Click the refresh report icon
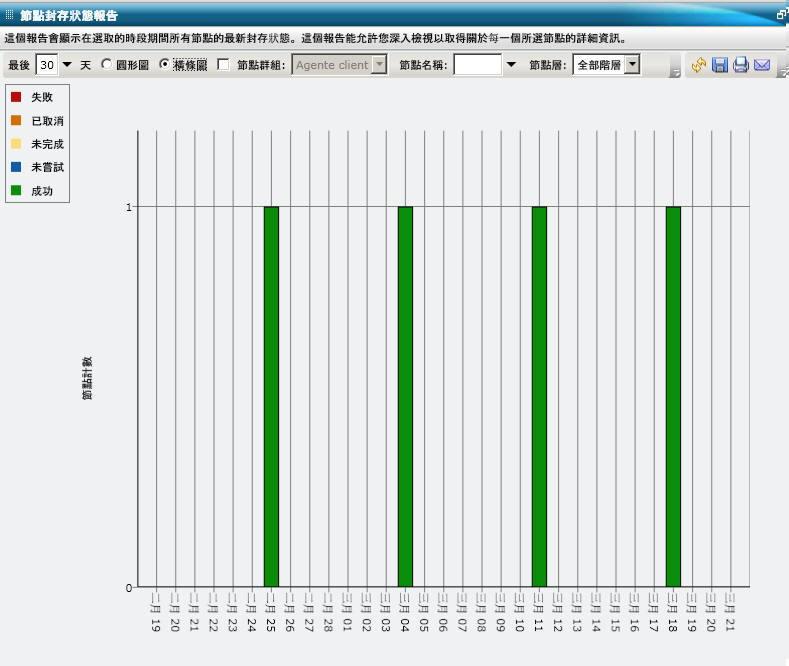 point(698,65)
